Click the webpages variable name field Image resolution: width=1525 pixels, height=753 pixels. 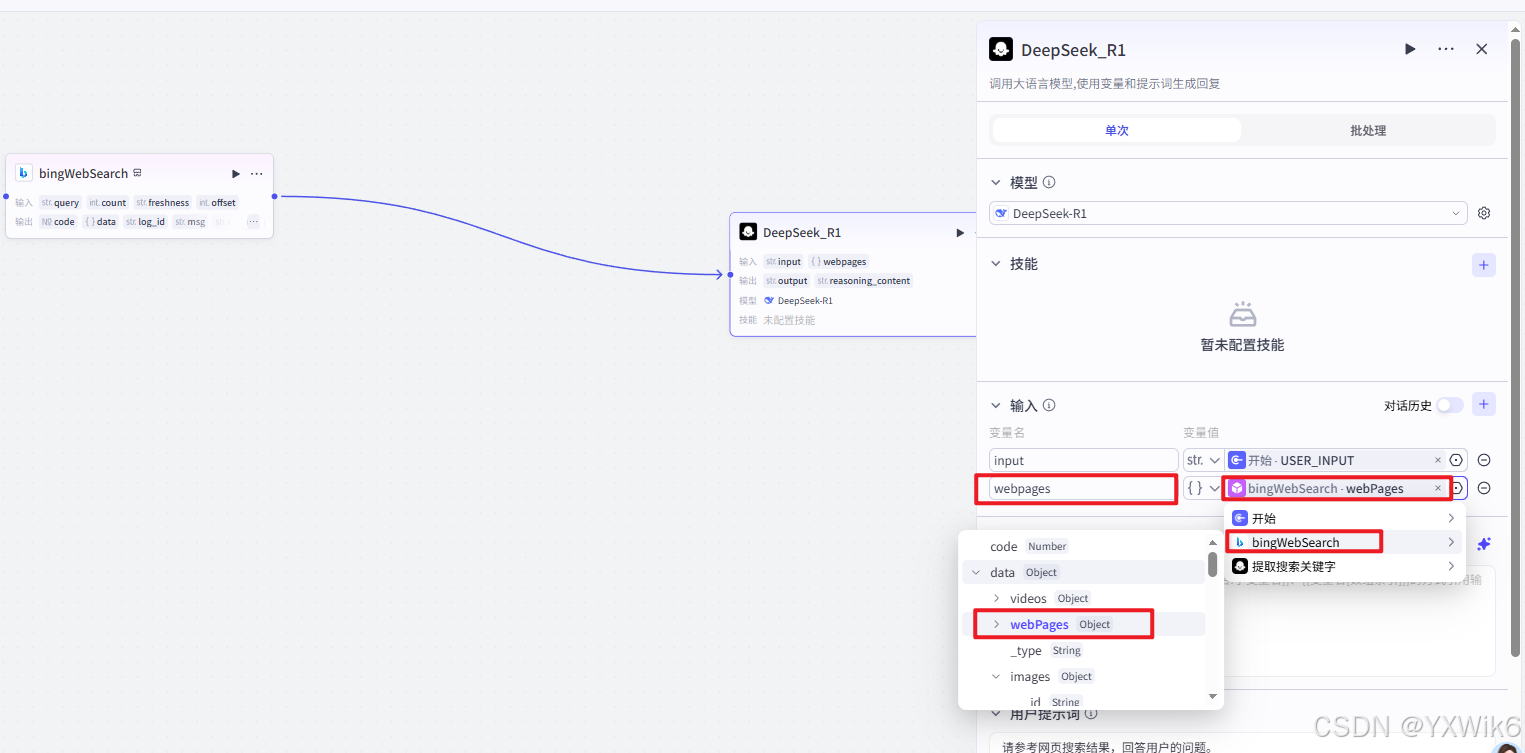point(1084,488)
